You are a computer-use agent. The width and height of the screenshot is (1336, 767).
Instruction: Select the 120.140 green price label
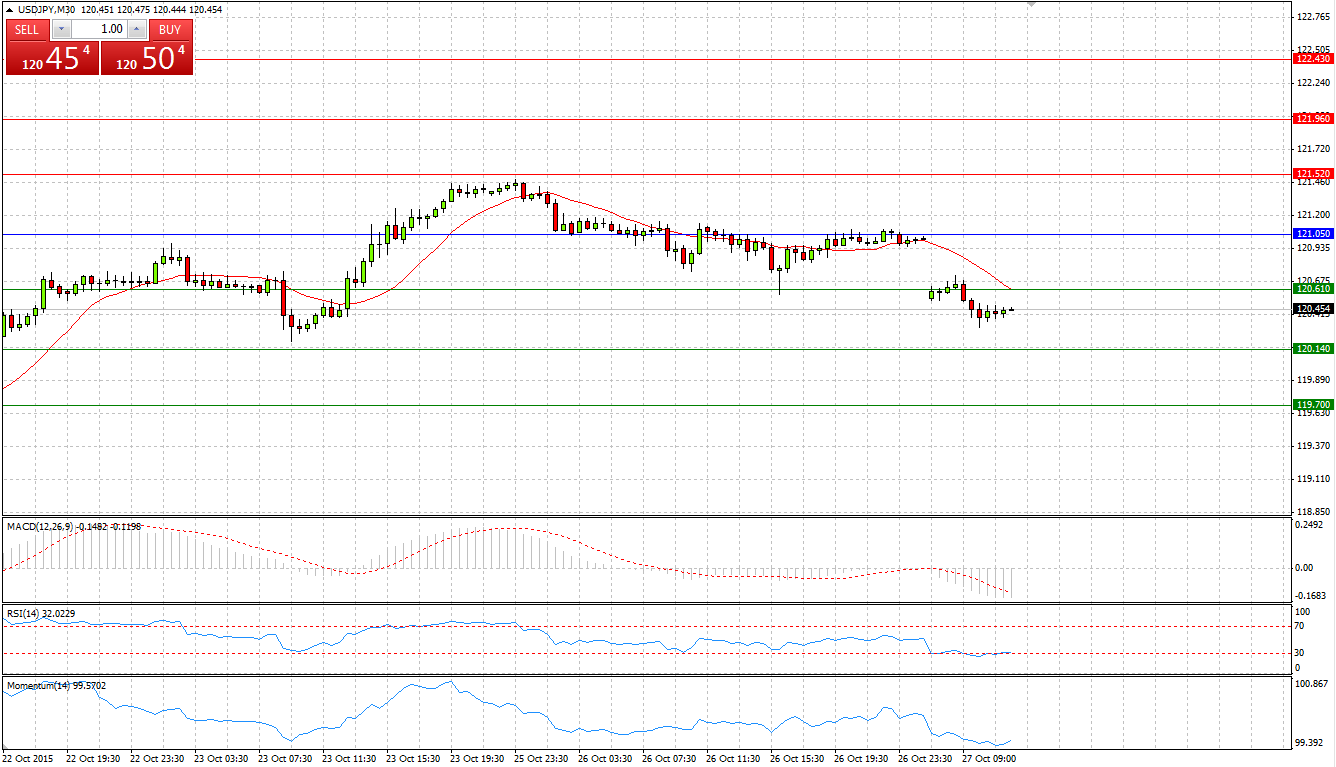coord(1313,349)
